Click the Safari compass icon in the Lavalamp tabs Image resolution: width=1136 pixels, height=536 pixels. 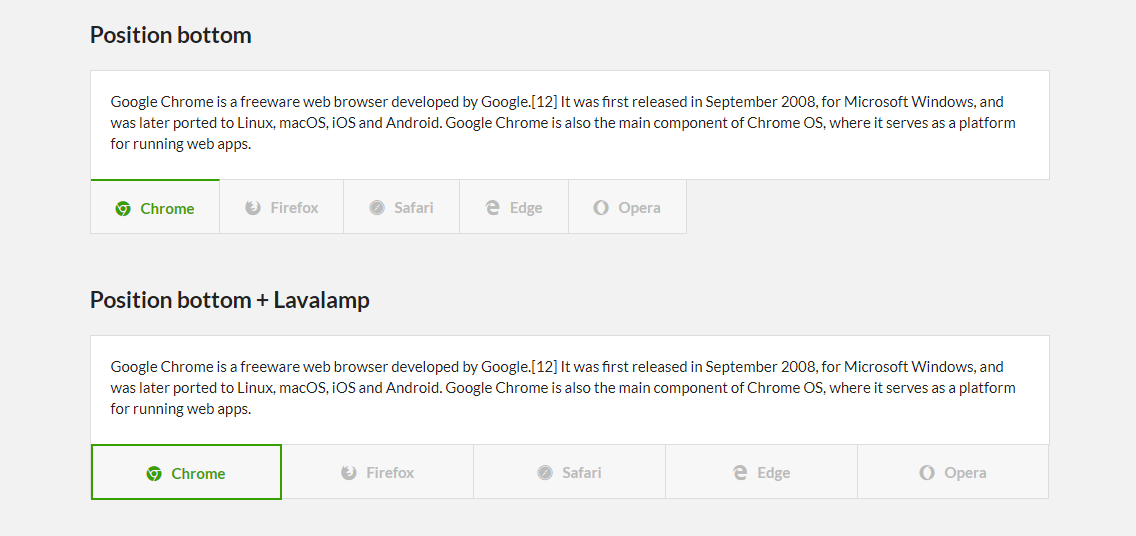tap(545, 473)
